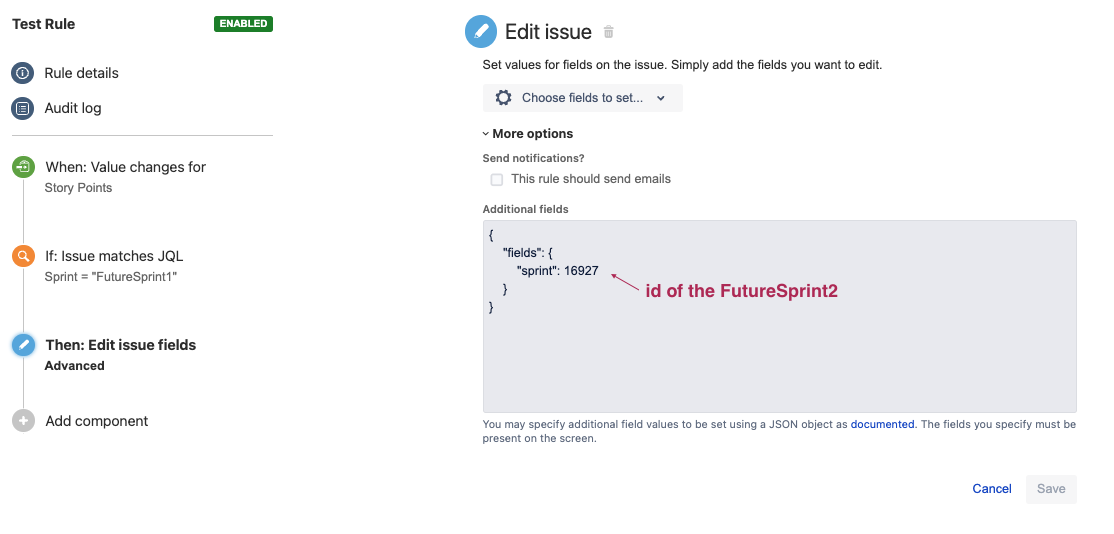
Task: Click inside the Additional fields JSON textarea
Action: (x=779, y=316)
